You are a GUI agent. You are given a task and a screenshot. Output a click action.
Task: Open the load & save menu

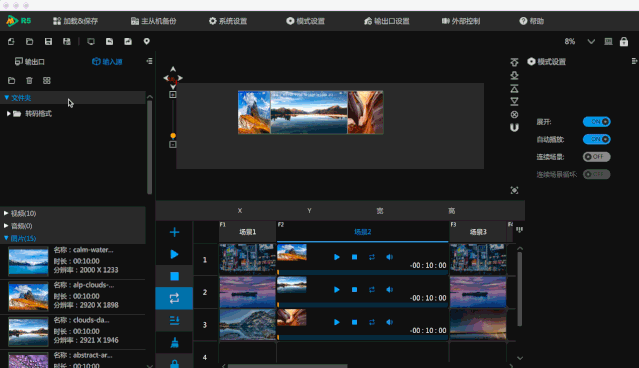75,21
